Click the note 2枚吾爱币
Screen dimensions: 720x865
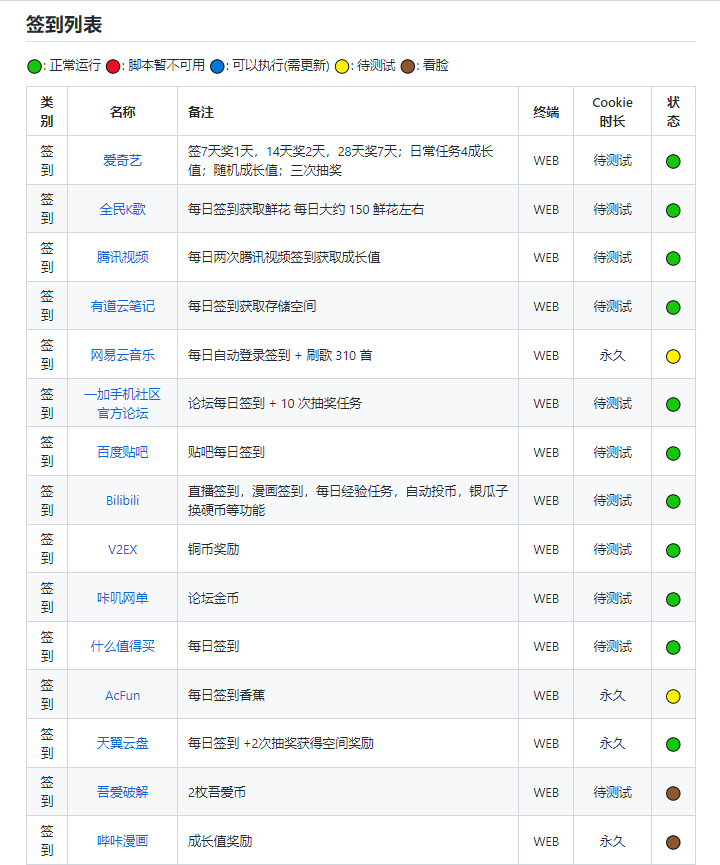click(x=217, y=792)
